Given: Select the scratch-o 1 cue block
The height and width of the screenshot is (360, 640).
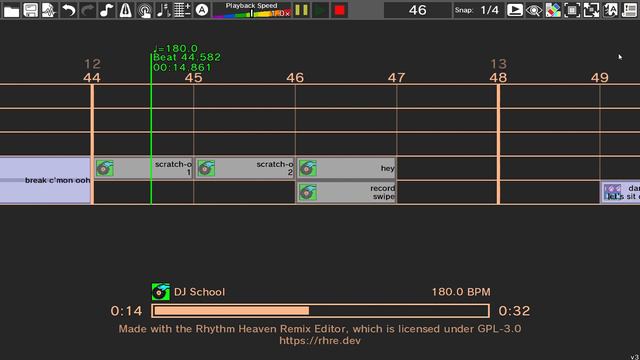Looking at the screenshot, I should point(143,168).
